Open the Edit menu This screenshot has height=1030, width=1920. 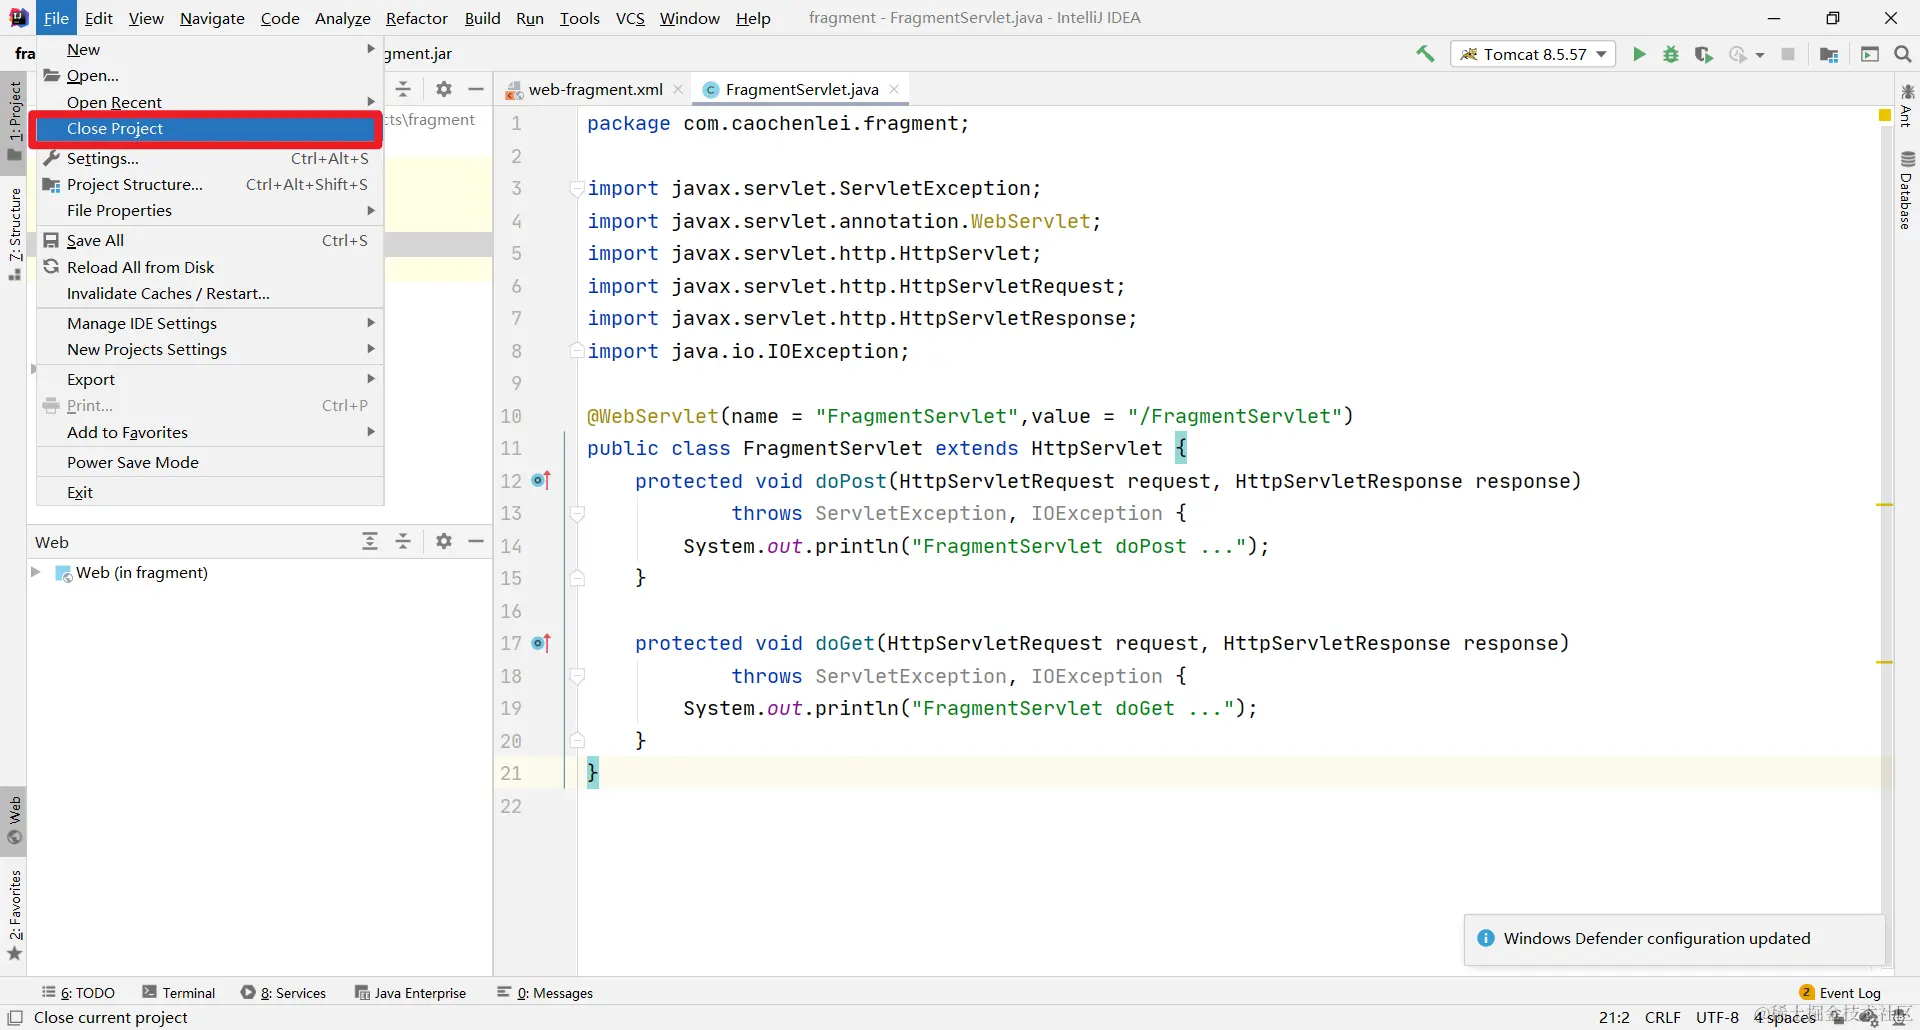98,18
